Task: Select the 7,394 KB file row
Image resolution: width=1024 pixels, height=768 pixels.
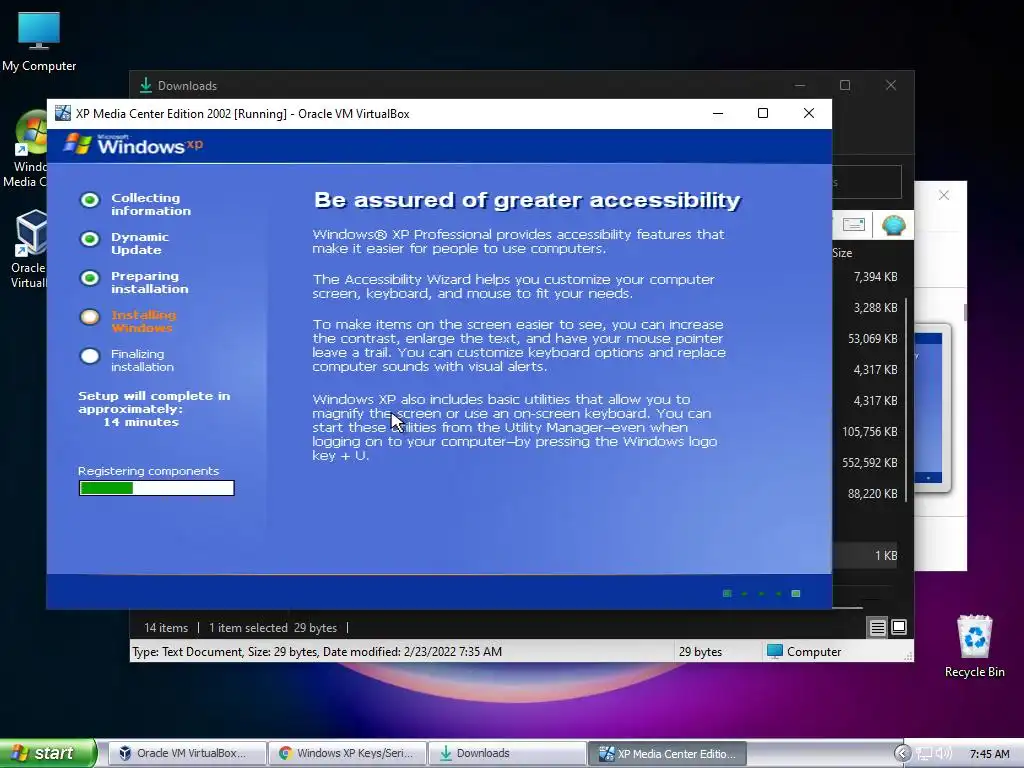Action: [x=866, y=277]
